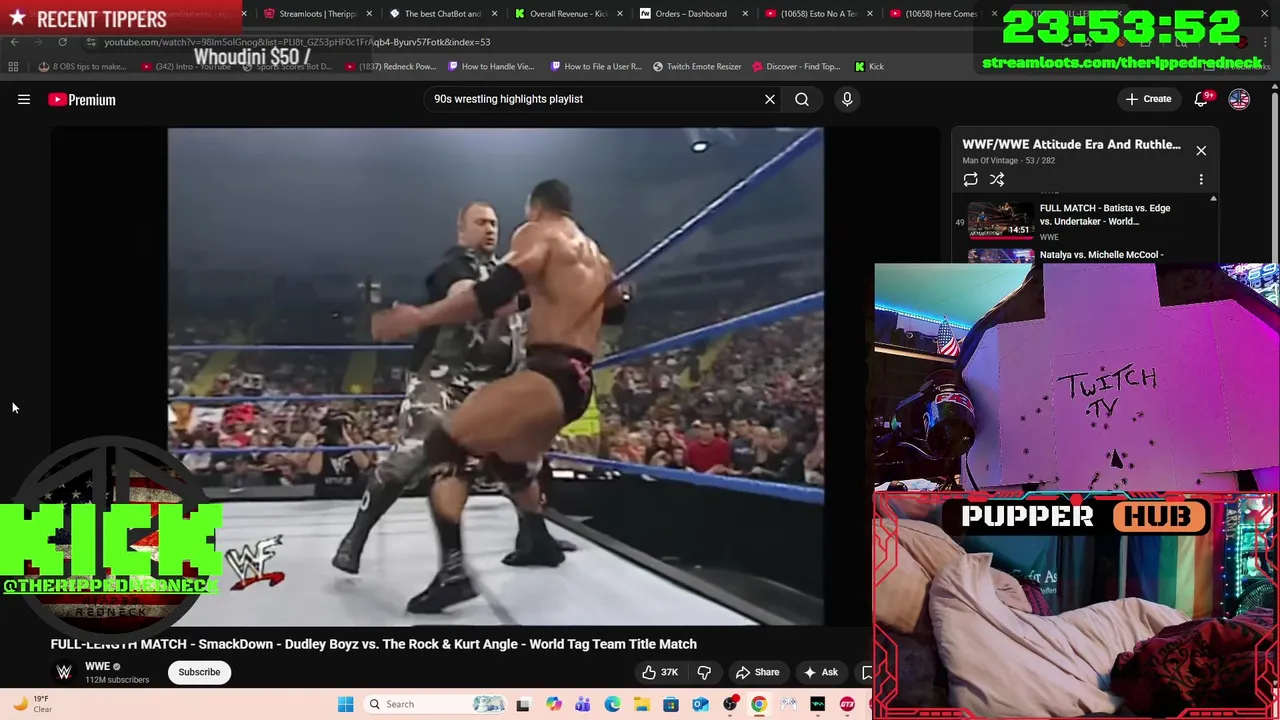Viewport: 1280px width, 720px height.
Task: Open How to File a User R... bookmark
Action: tap(596, 67)
